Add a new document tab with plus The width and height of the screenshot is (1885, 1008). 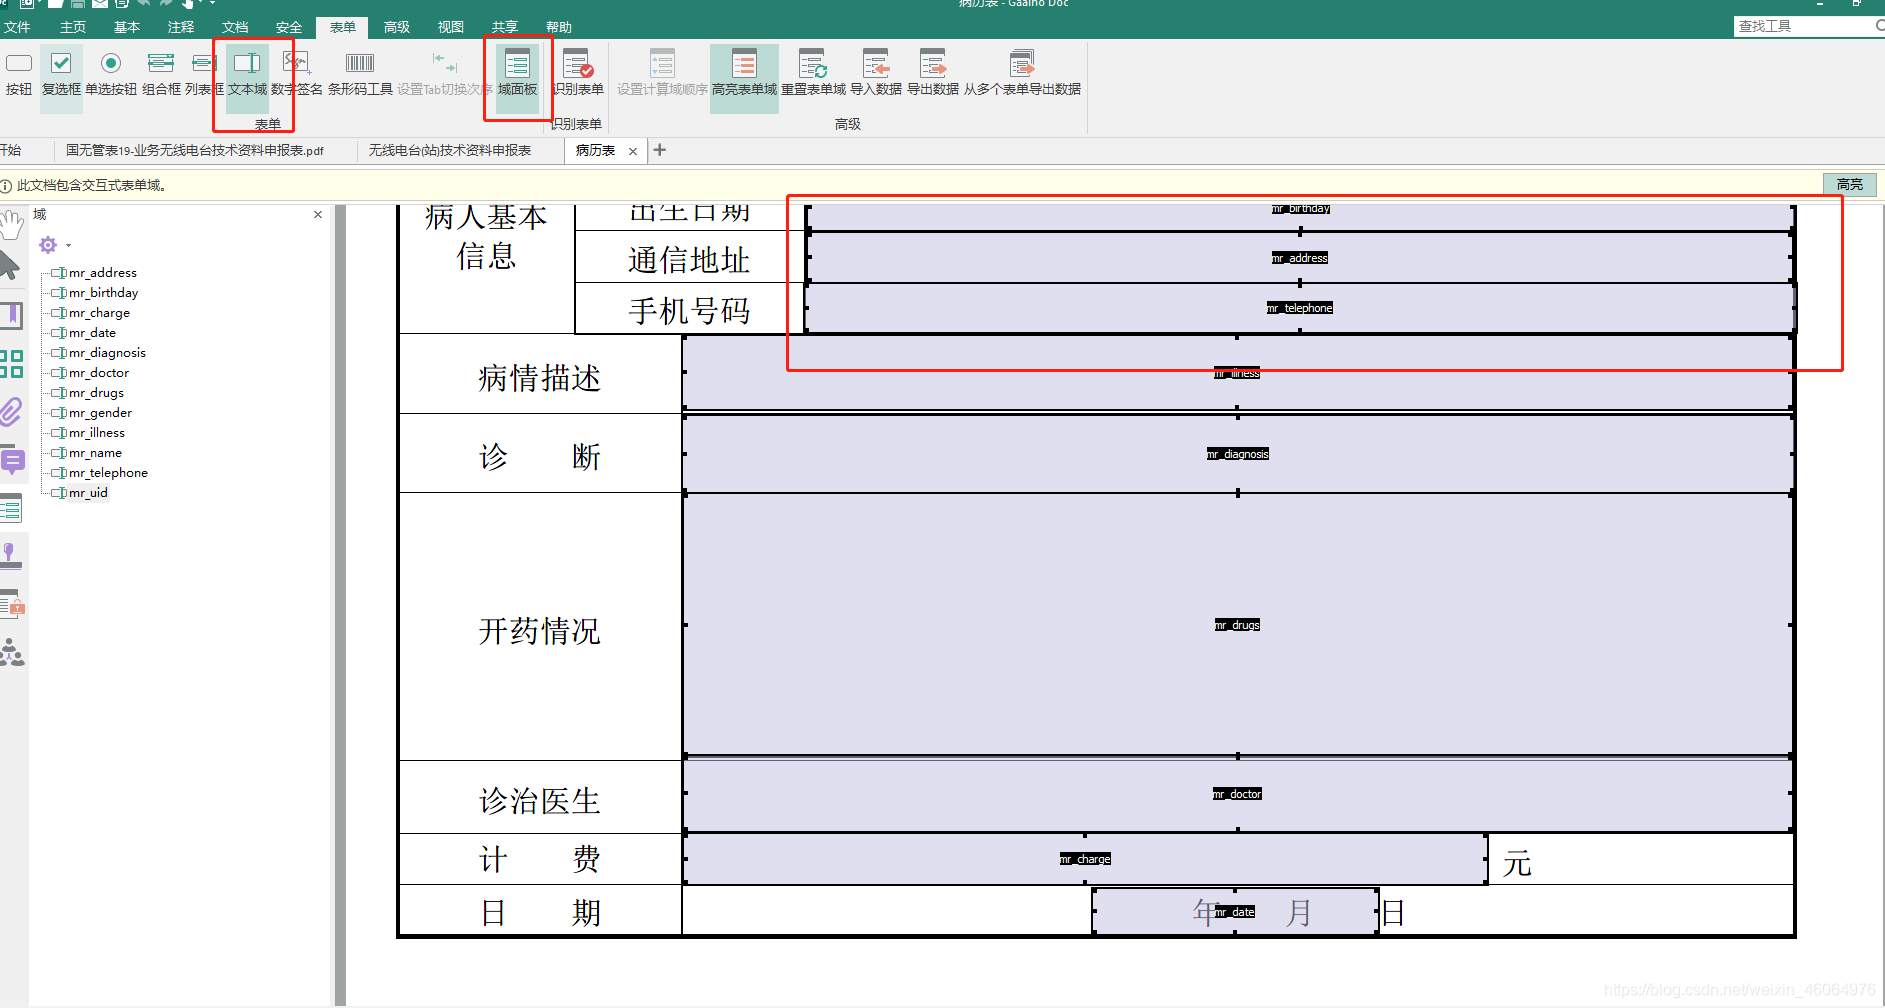pyautogui.click(x=659, y=150)
